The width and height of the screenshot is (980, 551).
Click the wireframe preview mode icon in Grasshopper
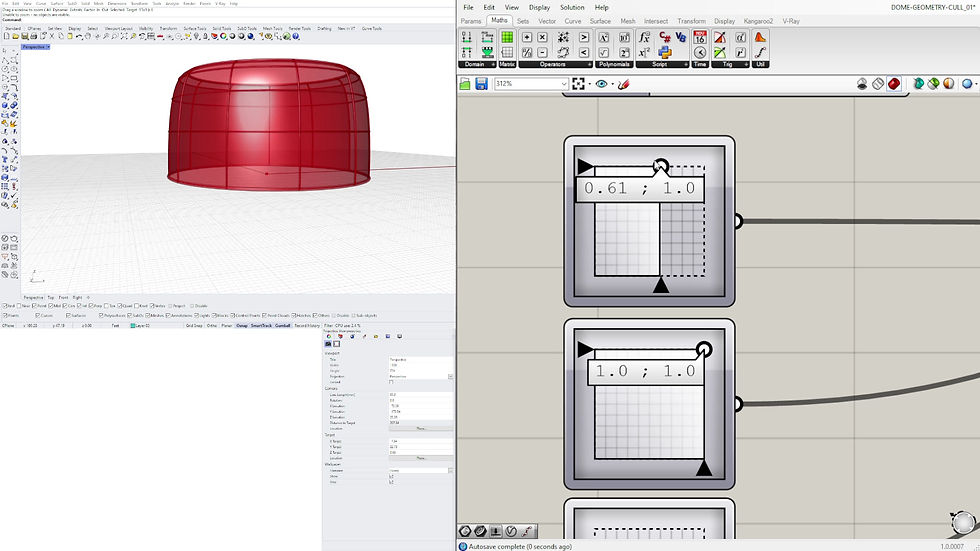pos(878,84)
